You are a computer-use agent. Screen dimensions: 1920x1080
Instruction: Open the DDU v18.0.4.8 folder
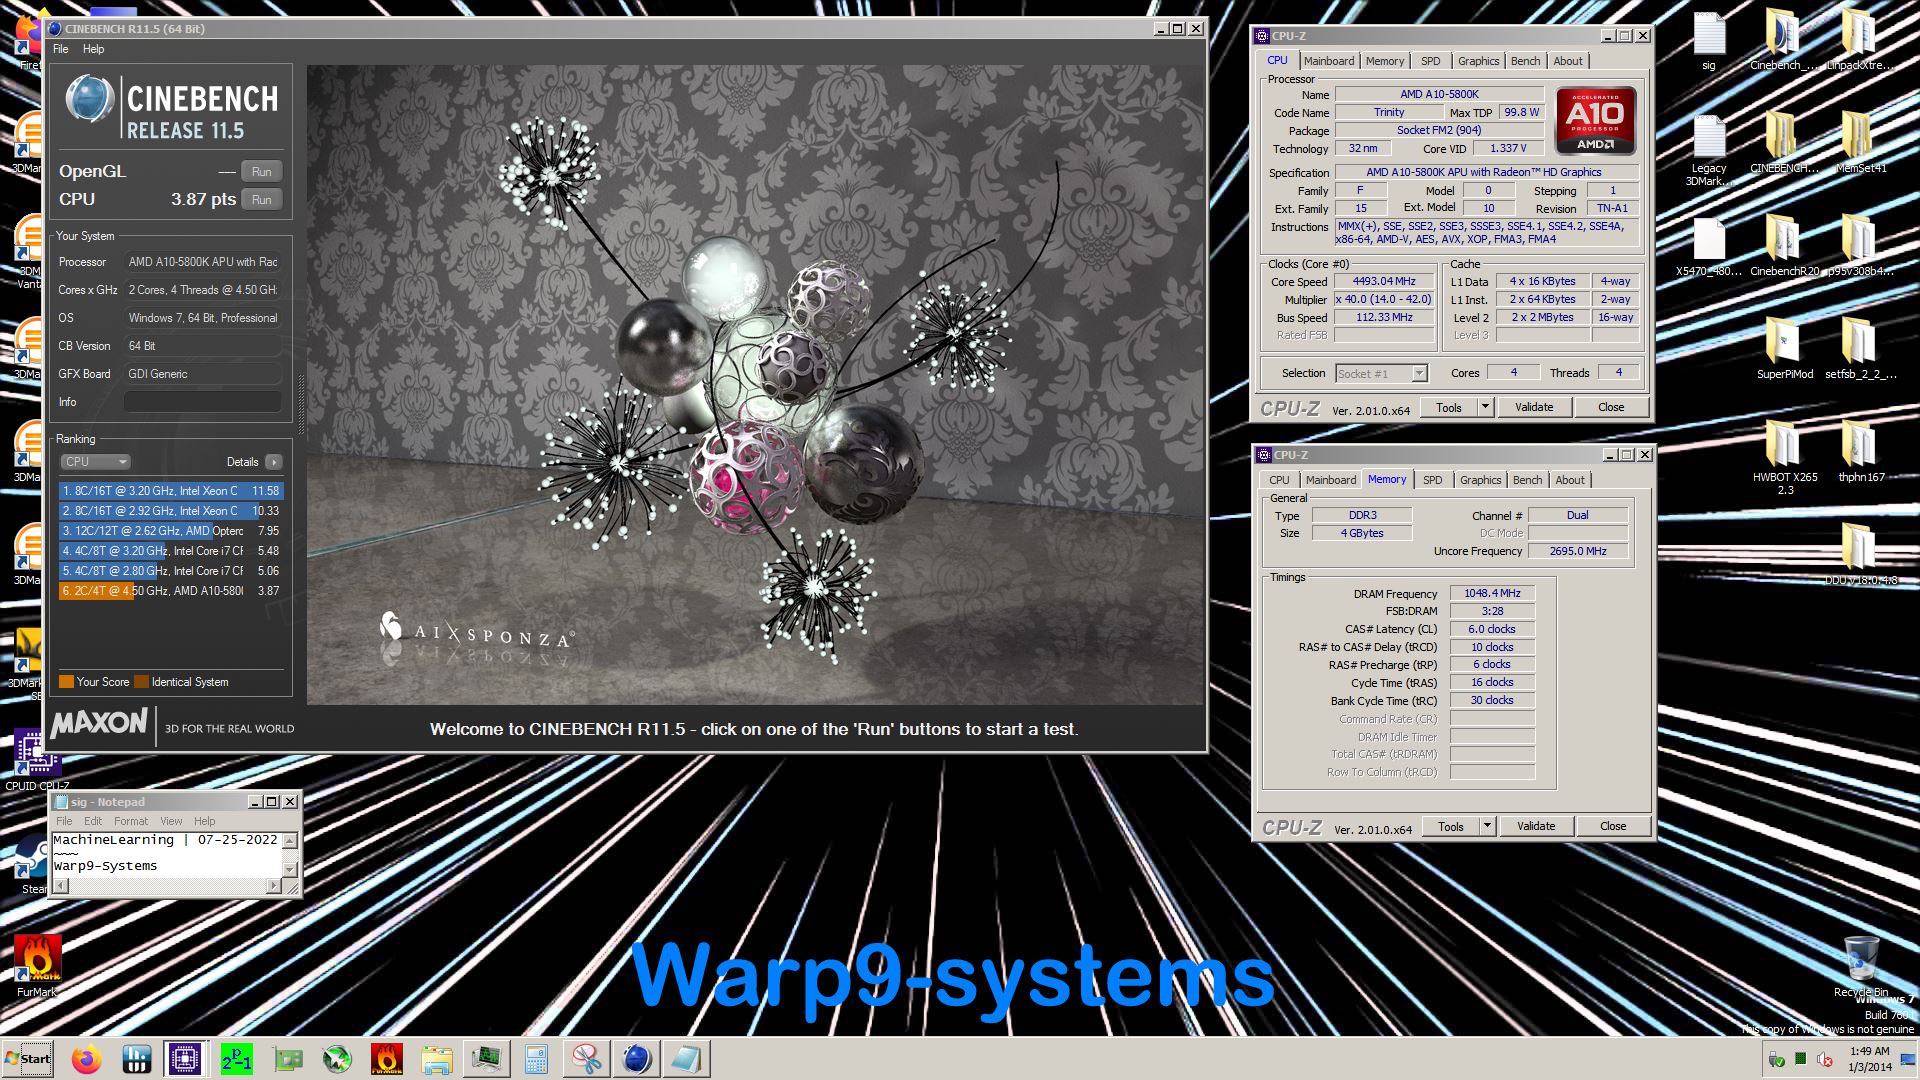tap(1860, 554)
